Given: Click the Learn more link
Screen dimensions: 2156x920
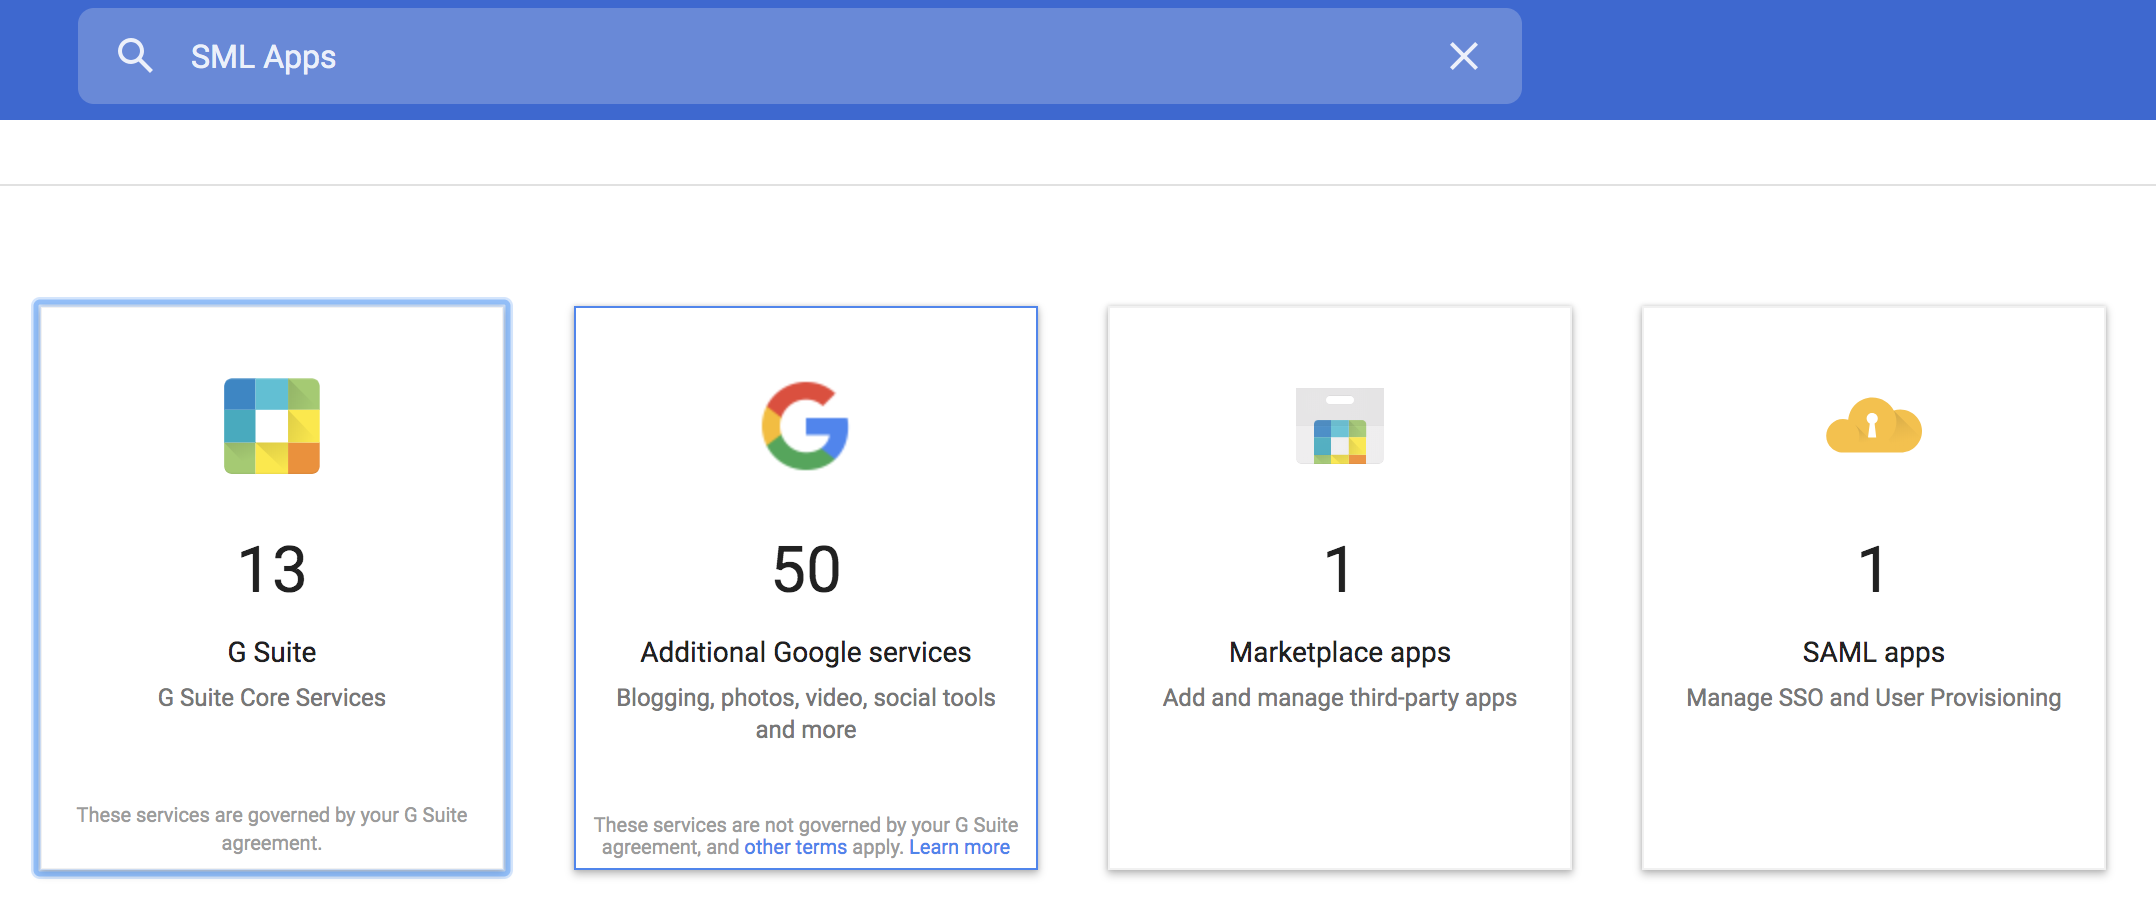Looking at the screenshot, I should coord(959,846).
